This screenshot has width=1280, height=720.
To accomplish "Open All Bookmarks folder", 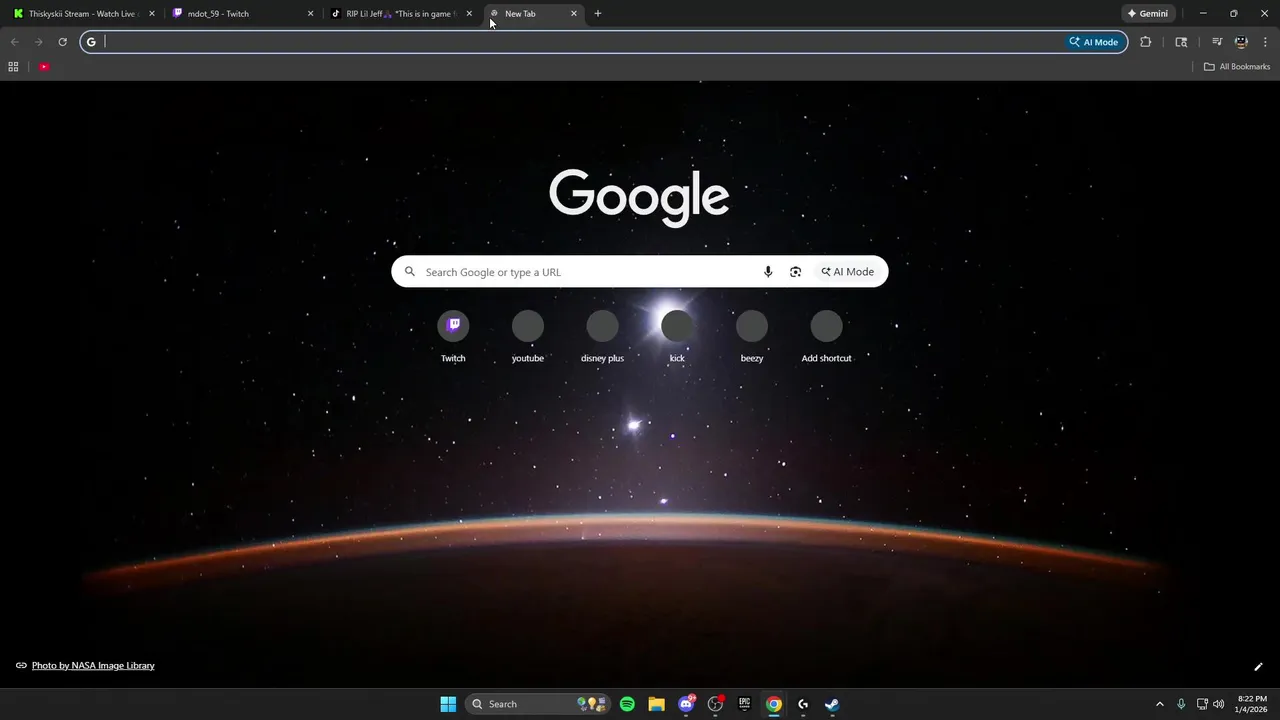I will point(1237,67).
